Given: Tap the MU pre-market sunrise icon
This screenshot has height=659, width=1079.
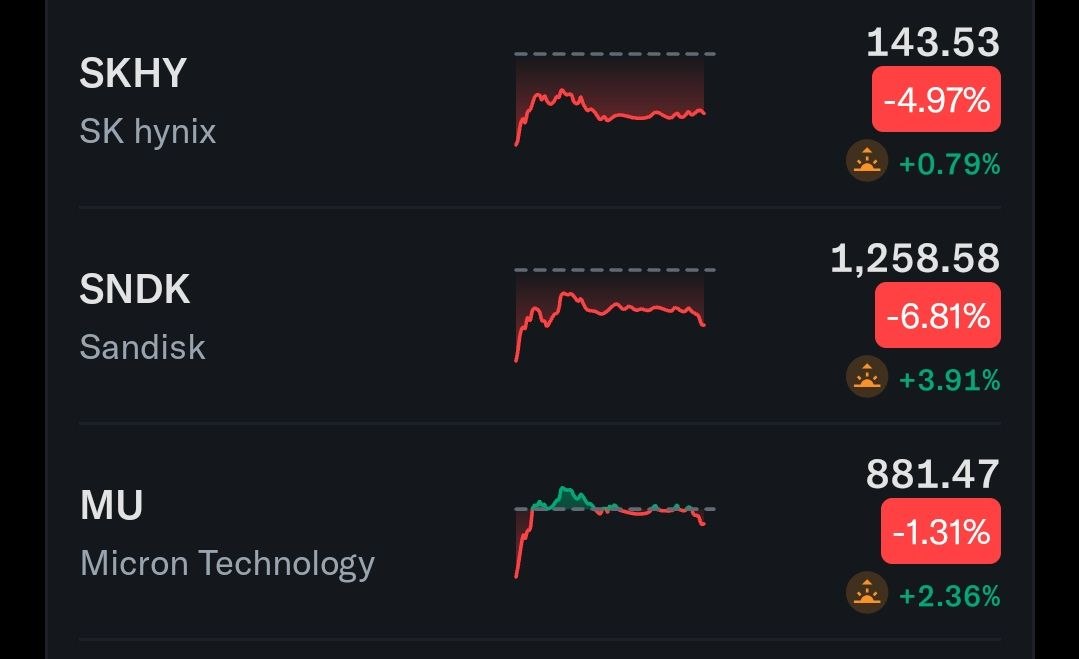Looking at the screenshot, I should [866, 593].
